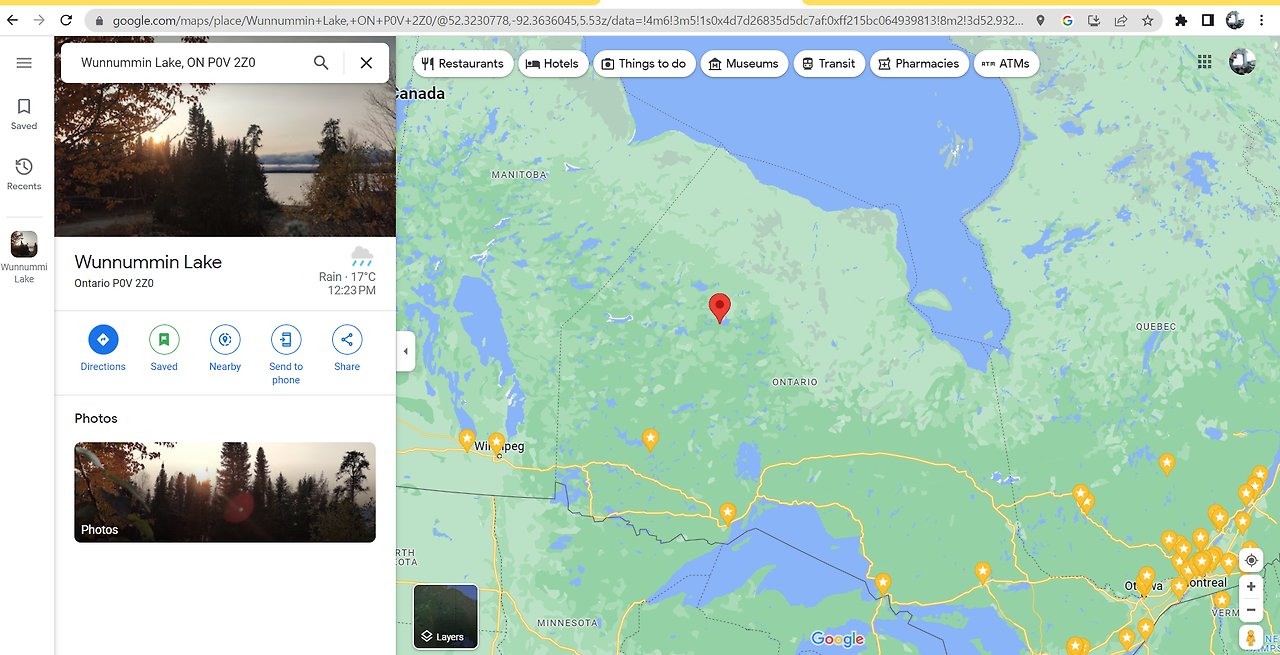Image resolution: width=1280 pixels, height=655 pixels.
Task: Open the Chrome side panel icon
Action: (1208, 20)
